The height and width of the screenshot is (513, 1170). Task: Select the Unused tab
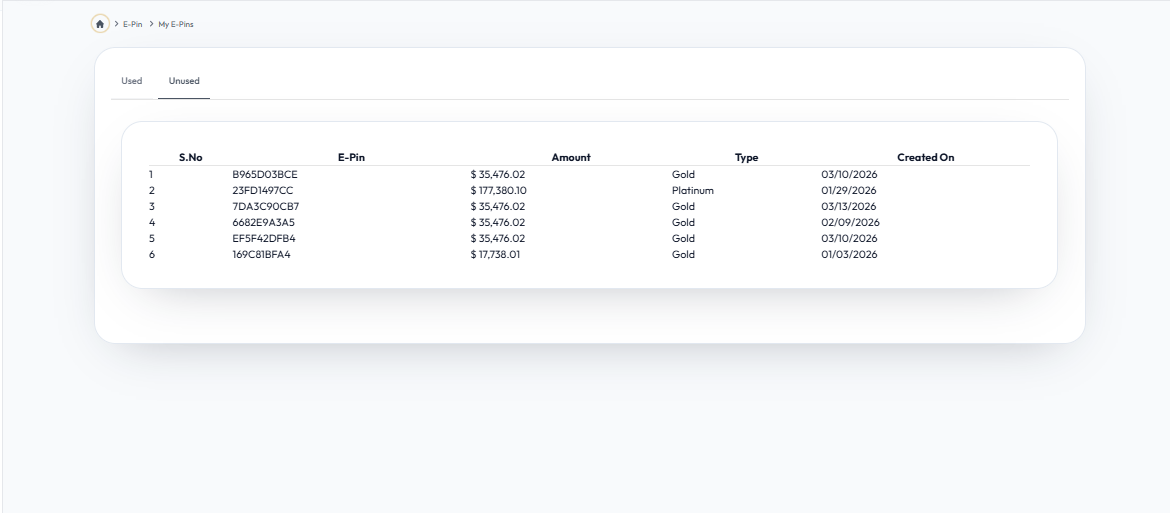(184, 81)
